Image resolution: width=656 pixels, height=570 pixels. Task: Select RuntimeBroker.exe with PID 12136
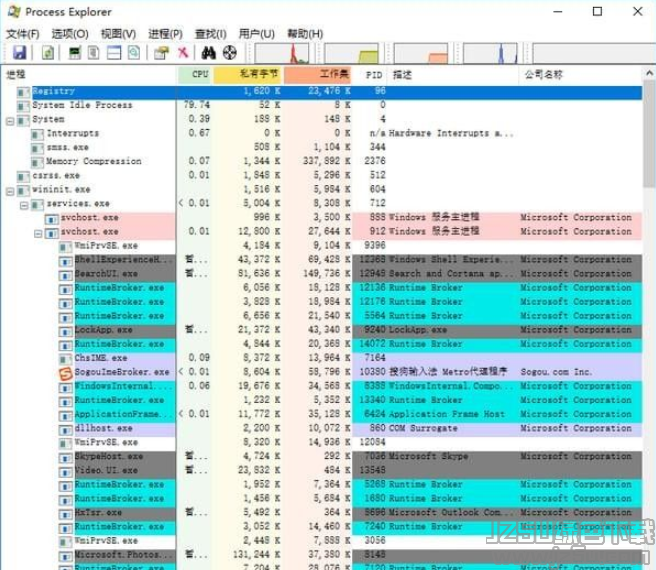tap(351, 288)
